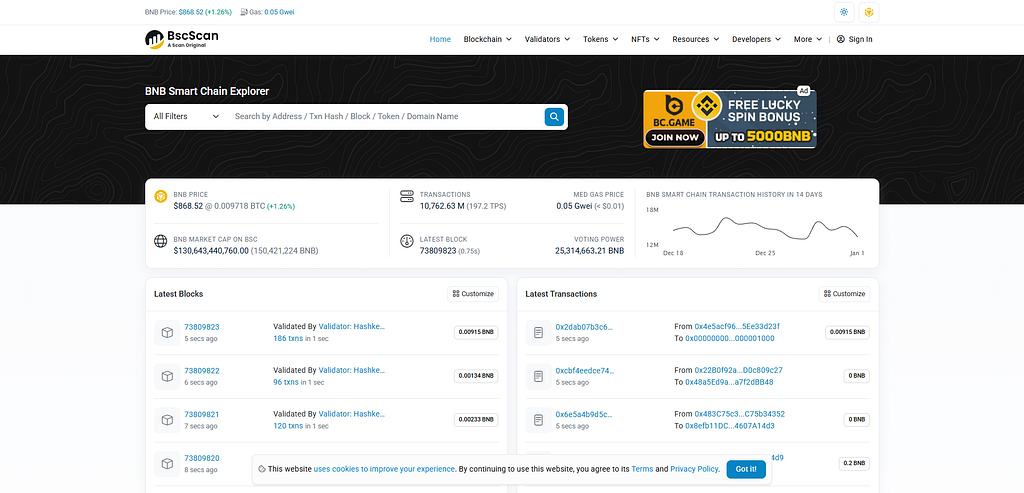Click the $130,643,440,760.00 market cap value
This screenshot has width=1024, height=493.
tap(211, 251)
